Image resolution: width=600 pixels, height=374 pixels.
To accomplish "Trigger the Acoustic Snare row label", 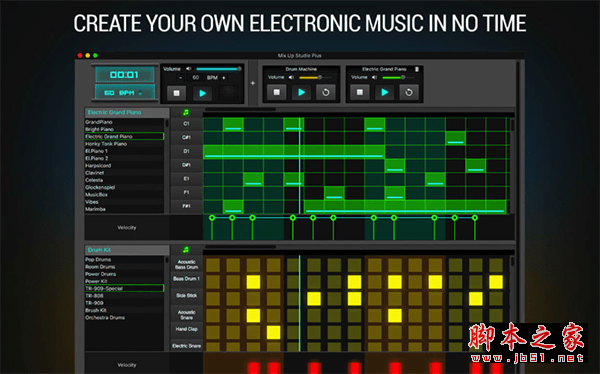I will click(186, 315).
